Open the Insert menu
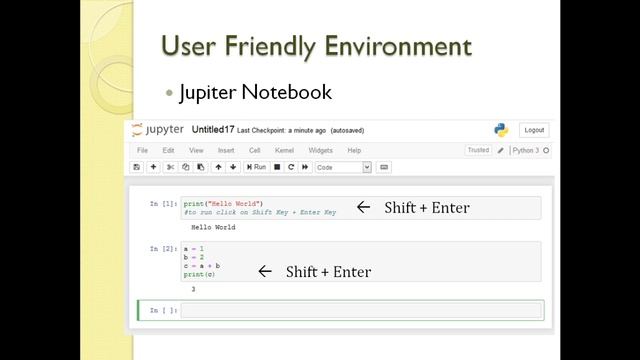The height and width of the screenshot is (360, 640). 226,150
